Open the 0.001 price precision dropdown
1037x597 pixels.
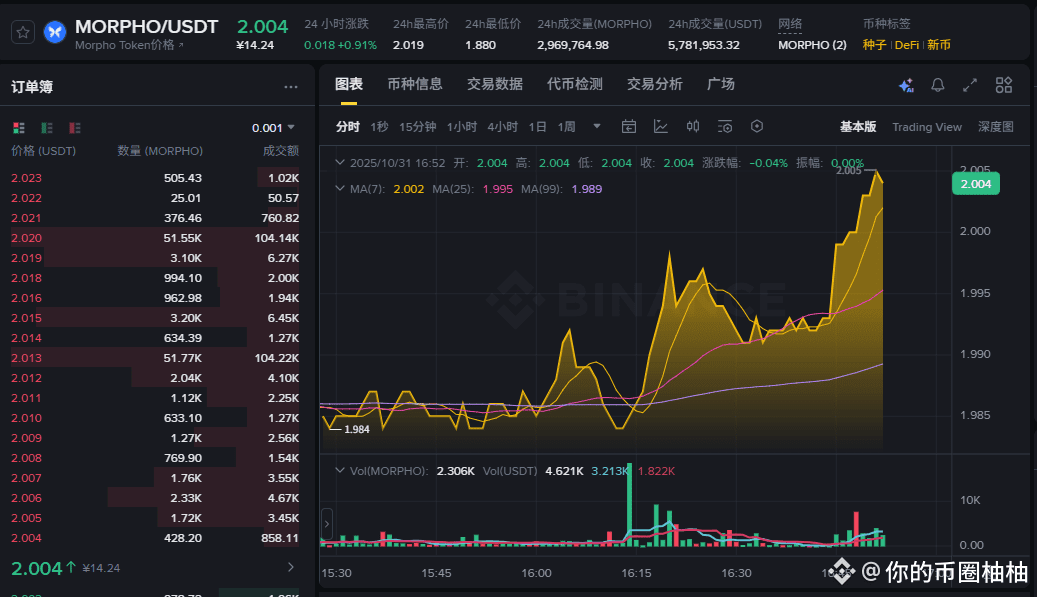[273, 128]
